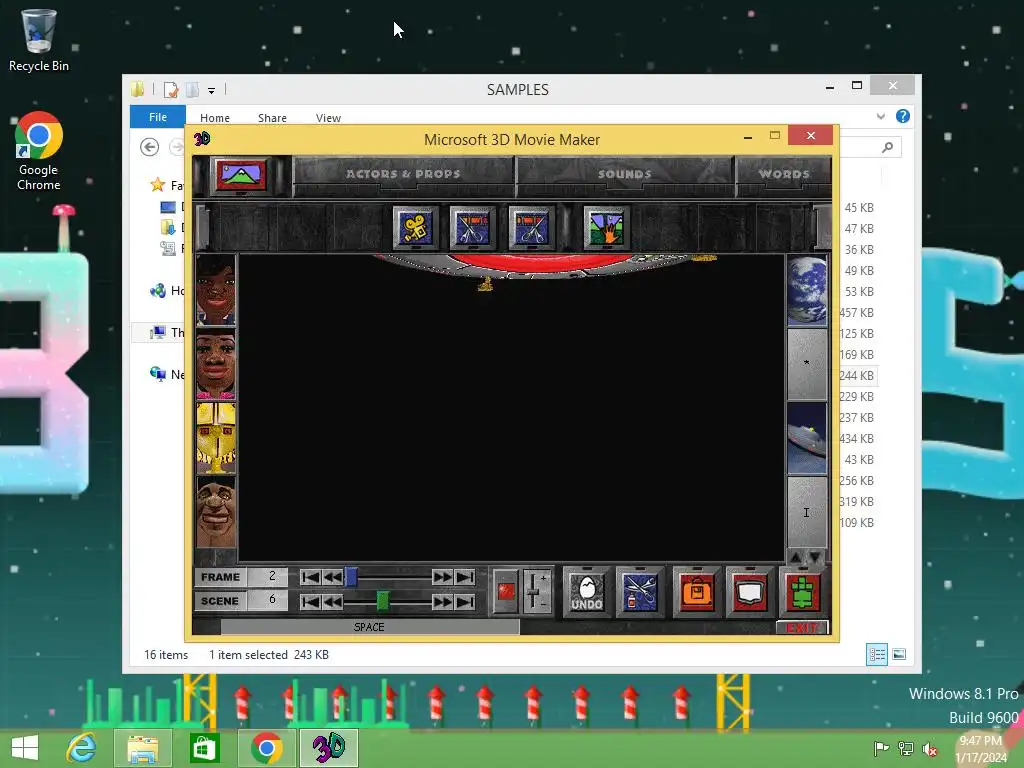Open Share tab in SAMPLES window
1024x768 pixels.
point(272,118)
